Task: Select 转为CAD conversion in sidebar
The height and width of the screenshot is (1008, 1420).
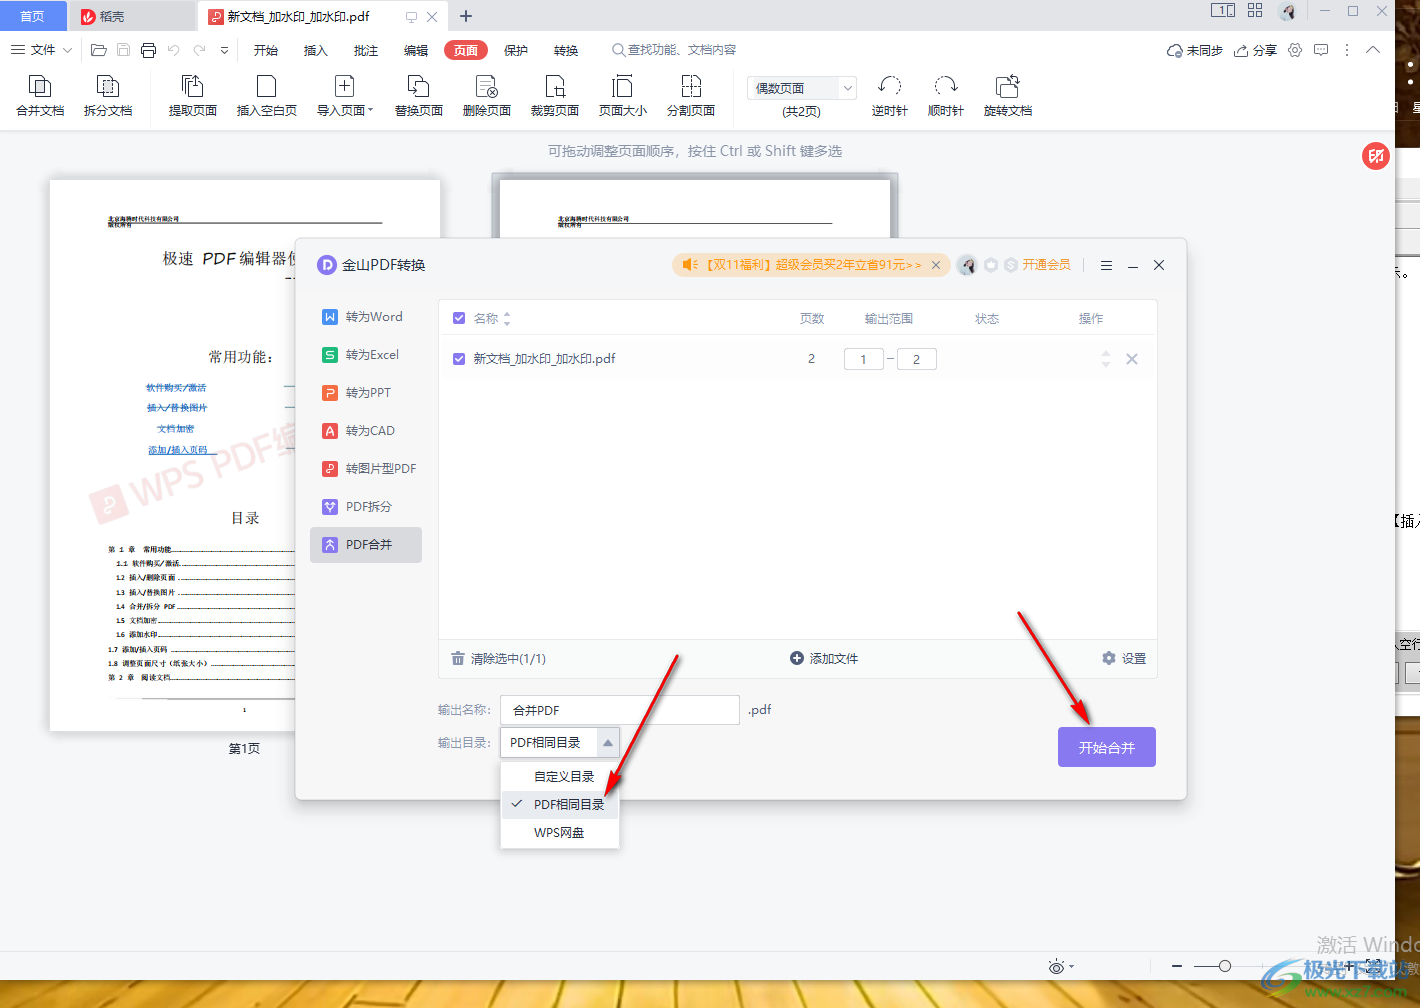Action: pyautogui.click(x=365, y=431)
